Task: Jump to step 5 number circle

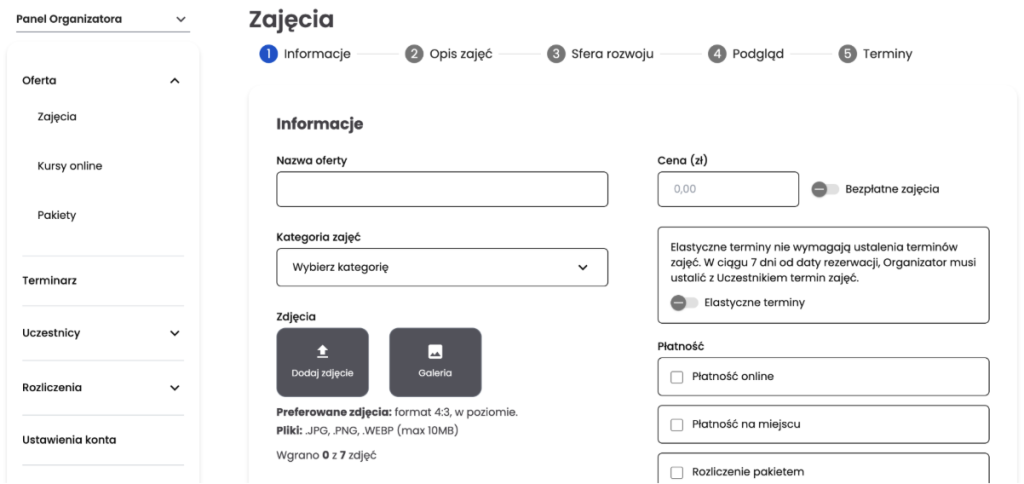Action: tap(848, 54)
